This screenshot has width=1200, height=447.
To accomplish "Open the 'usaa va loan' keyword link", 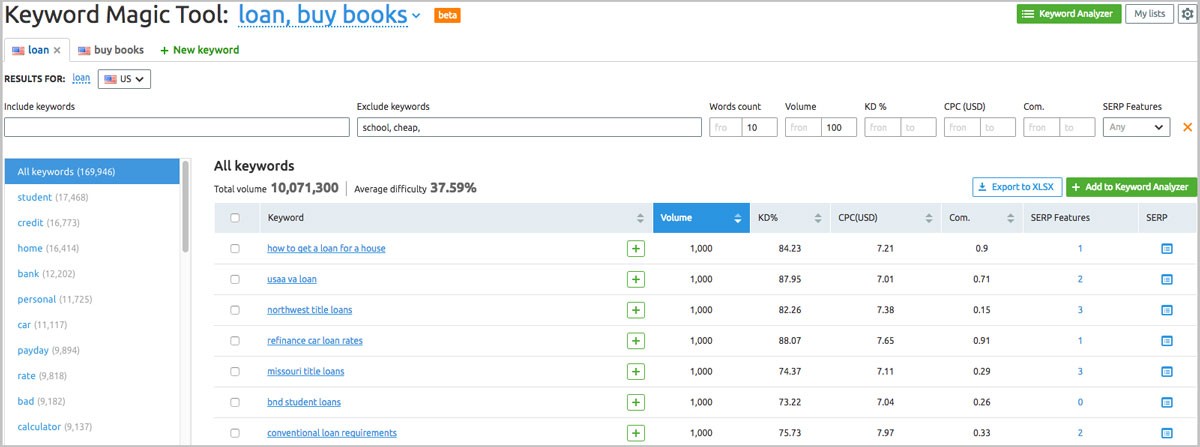I will click(291, 279).
